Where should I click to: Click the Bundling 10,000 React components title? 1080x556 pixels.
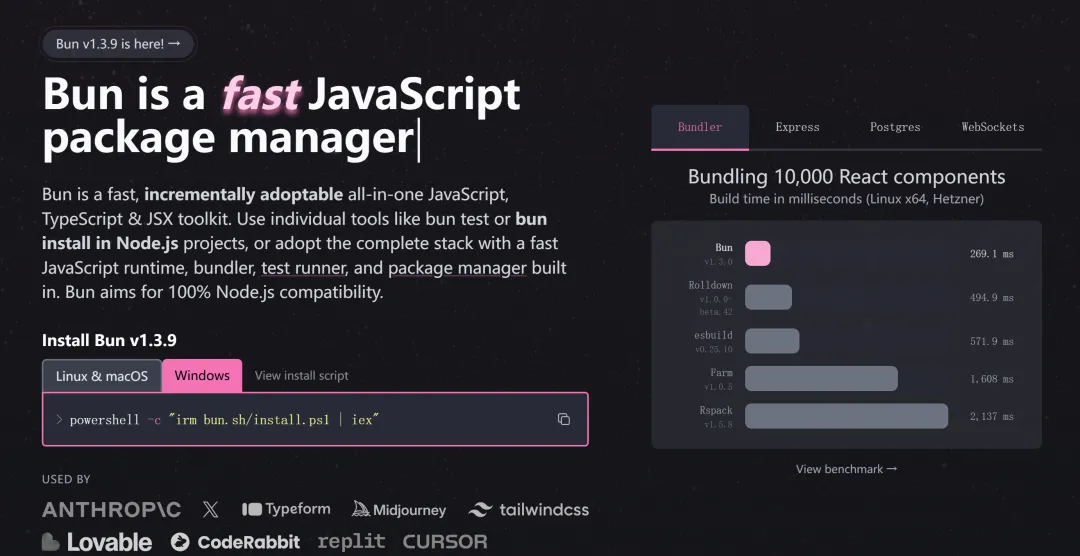click(x=847, y=176)
